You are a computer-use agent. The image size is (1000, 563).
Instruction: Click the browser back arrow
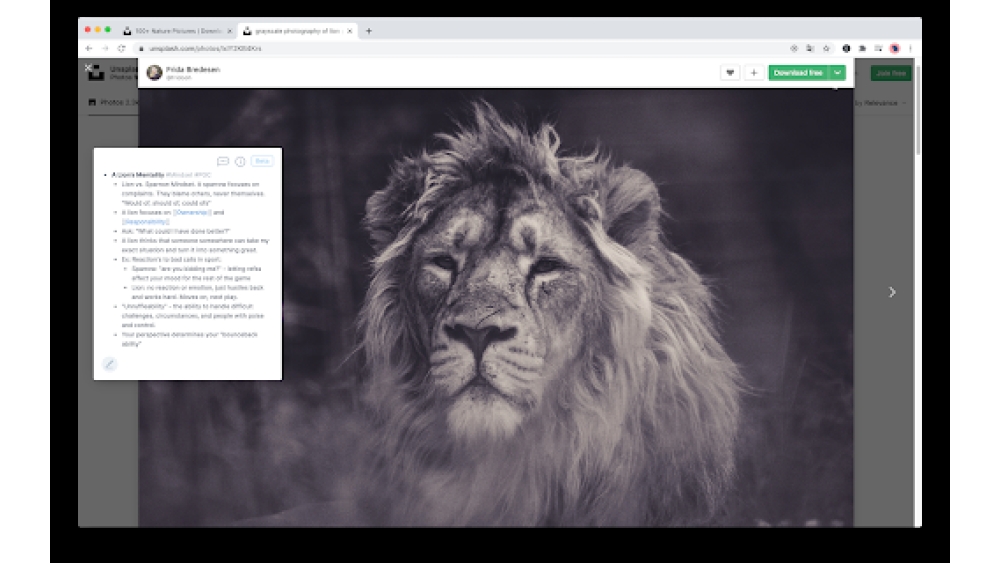[89, 48]
